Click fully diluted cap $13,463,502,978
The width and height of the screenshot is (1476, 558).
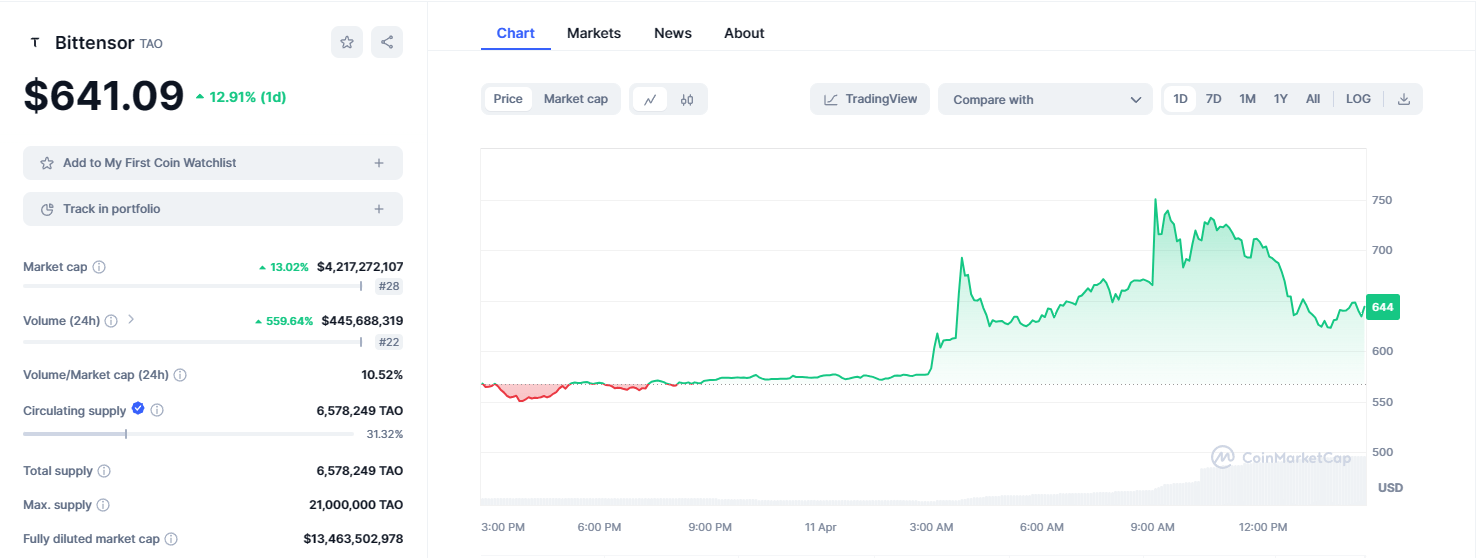tap(353, 539)
